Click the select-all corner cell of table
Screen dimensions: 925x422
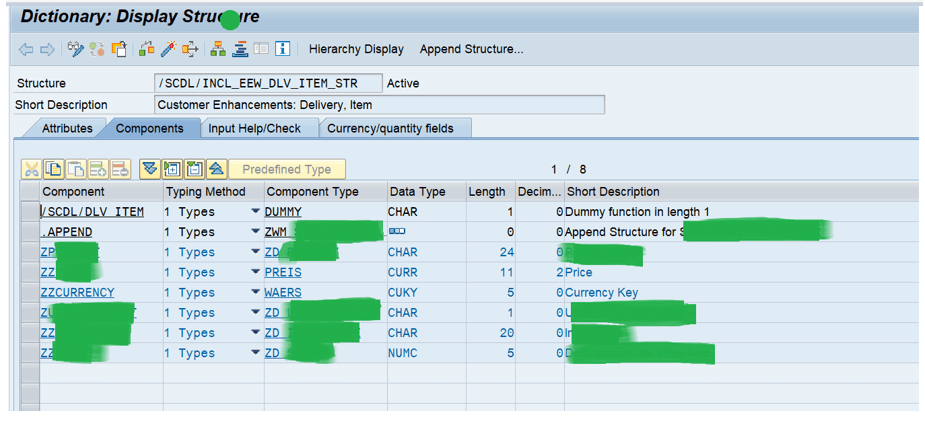tap(29, 192)
